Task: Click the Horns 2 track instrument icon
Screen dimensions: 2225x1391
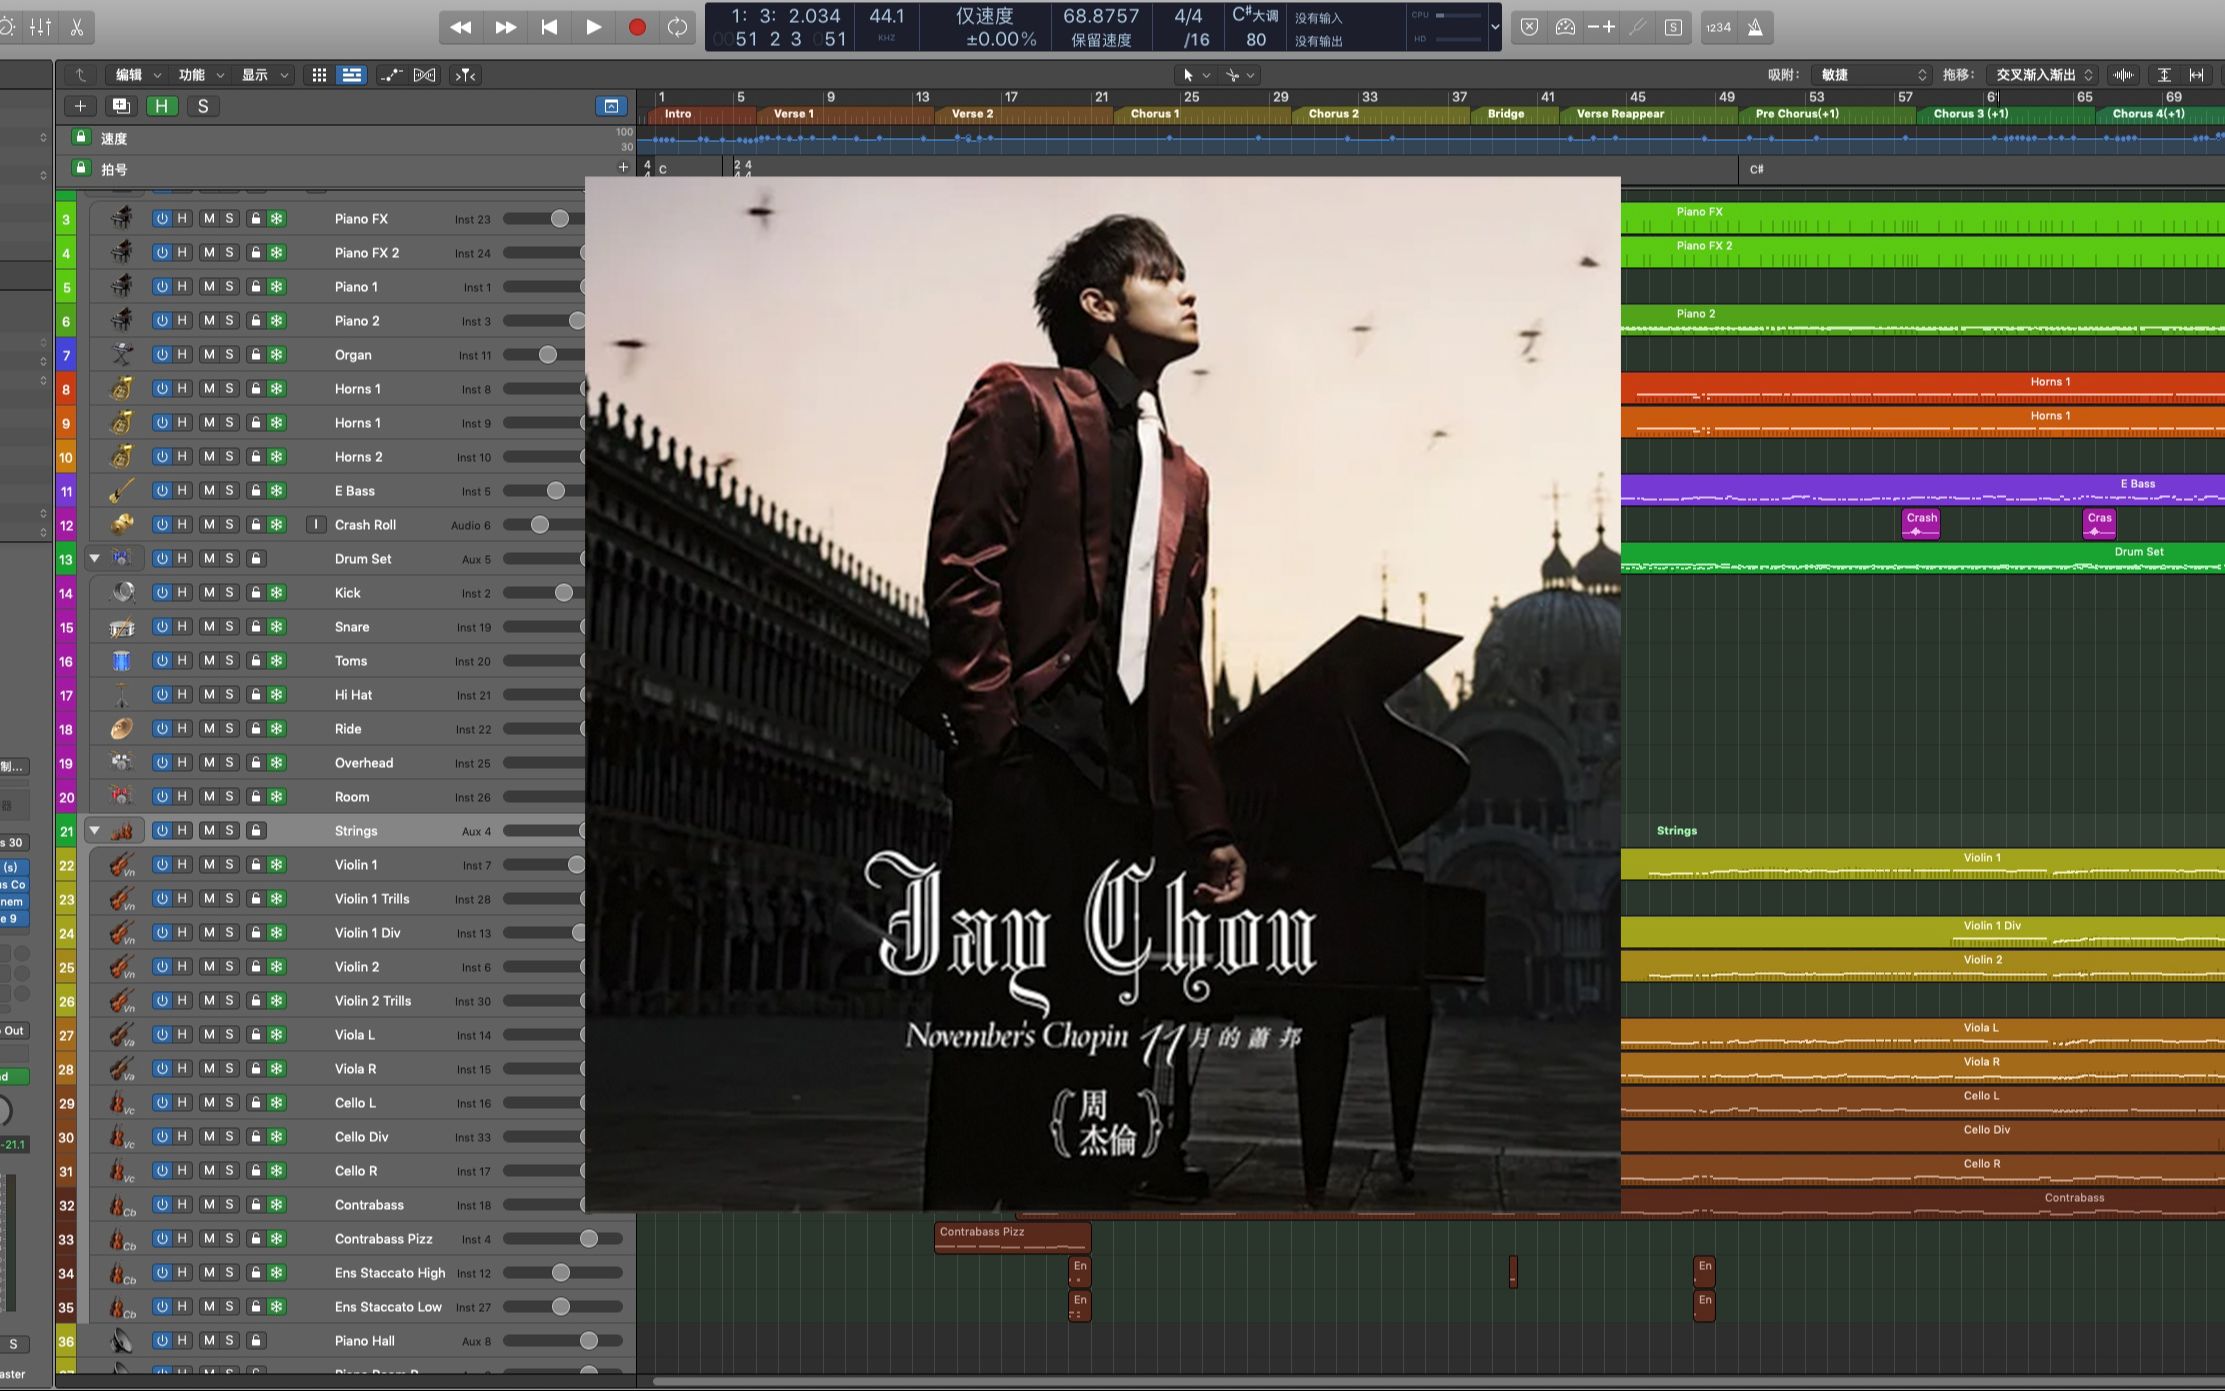Action: (122, 456)
